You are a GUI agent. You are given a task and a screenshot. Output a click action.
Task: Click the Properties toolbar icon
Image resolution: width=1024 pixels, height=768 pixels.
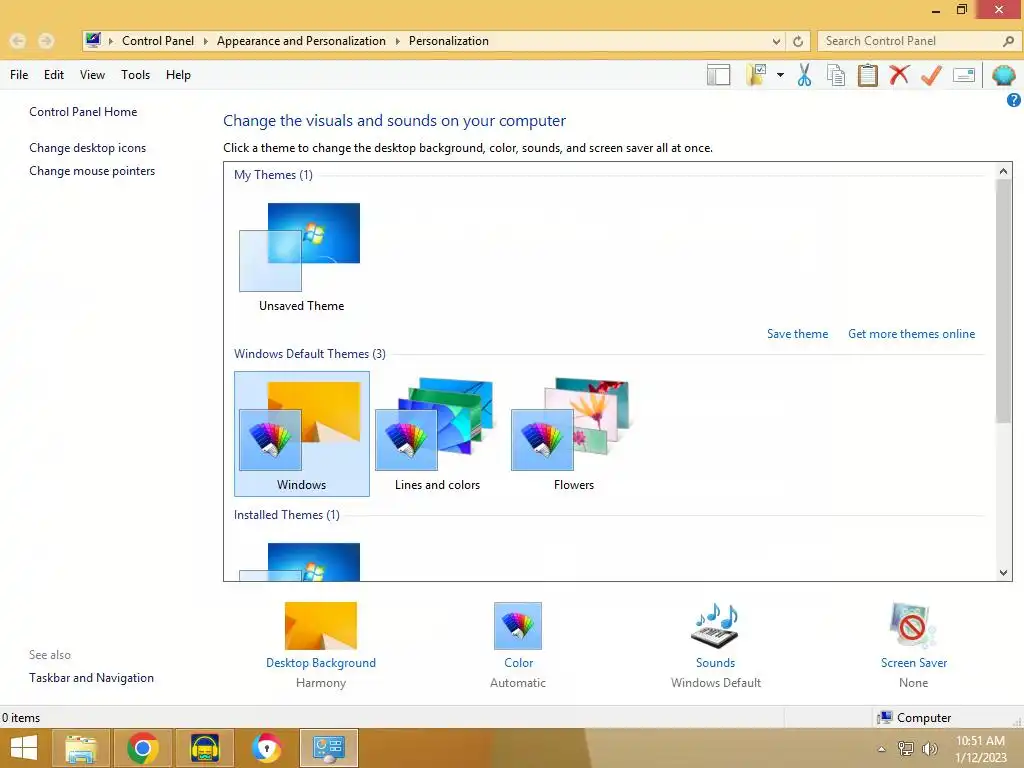tap(964, 74)
